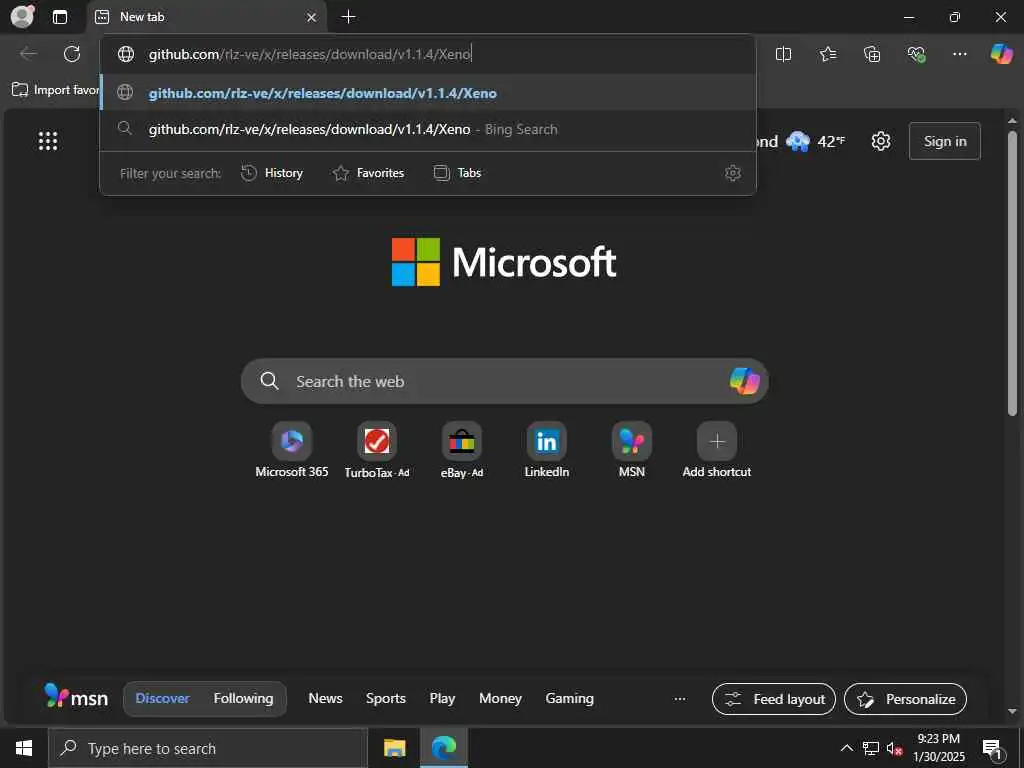Refresh the page
1024x768 pixels.
point(72,54)
